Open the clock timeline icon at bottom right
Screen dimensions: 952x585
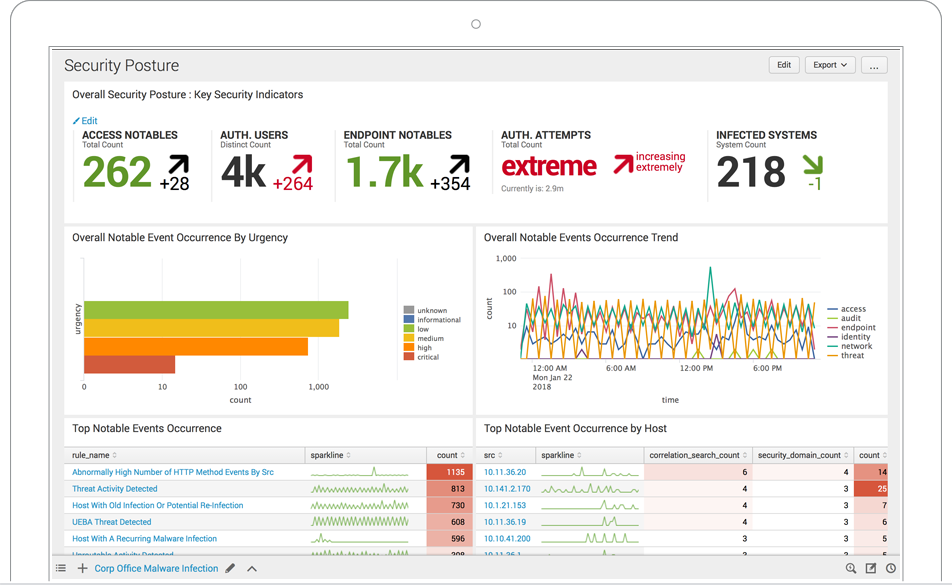890,568
